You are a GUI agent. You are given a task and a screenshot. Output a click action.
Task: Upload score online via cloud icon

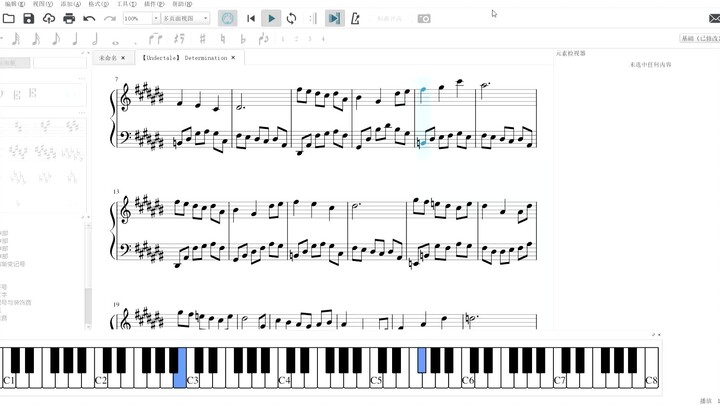[x=49, y=18]
